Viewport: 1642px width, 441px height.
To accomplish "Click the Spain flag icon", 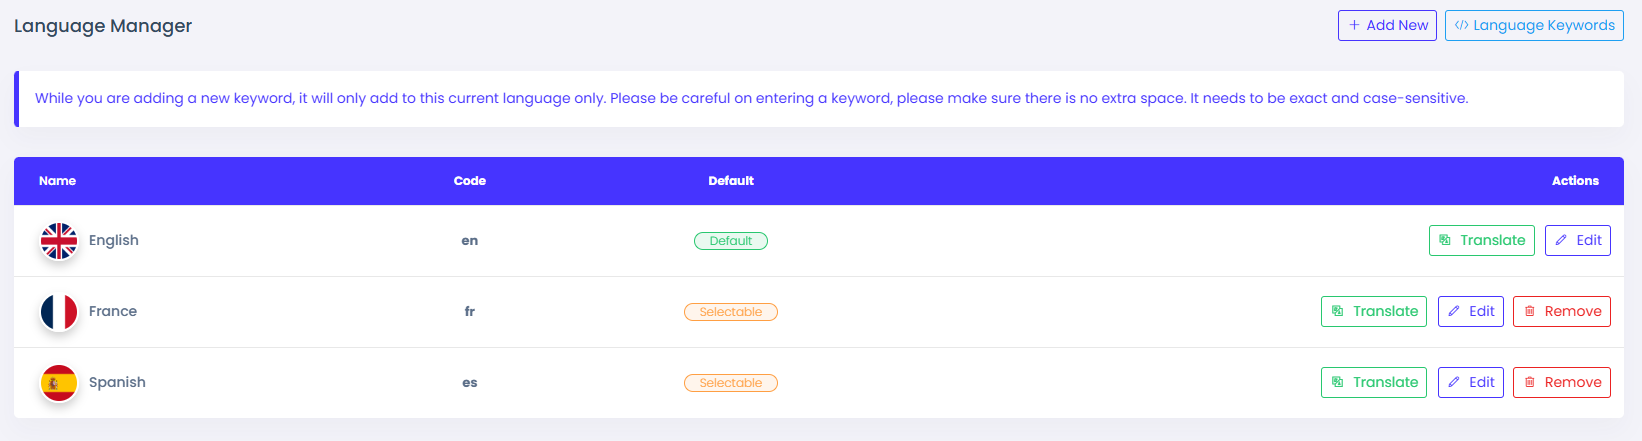I will pyautogui.click(x=59, y=383).
